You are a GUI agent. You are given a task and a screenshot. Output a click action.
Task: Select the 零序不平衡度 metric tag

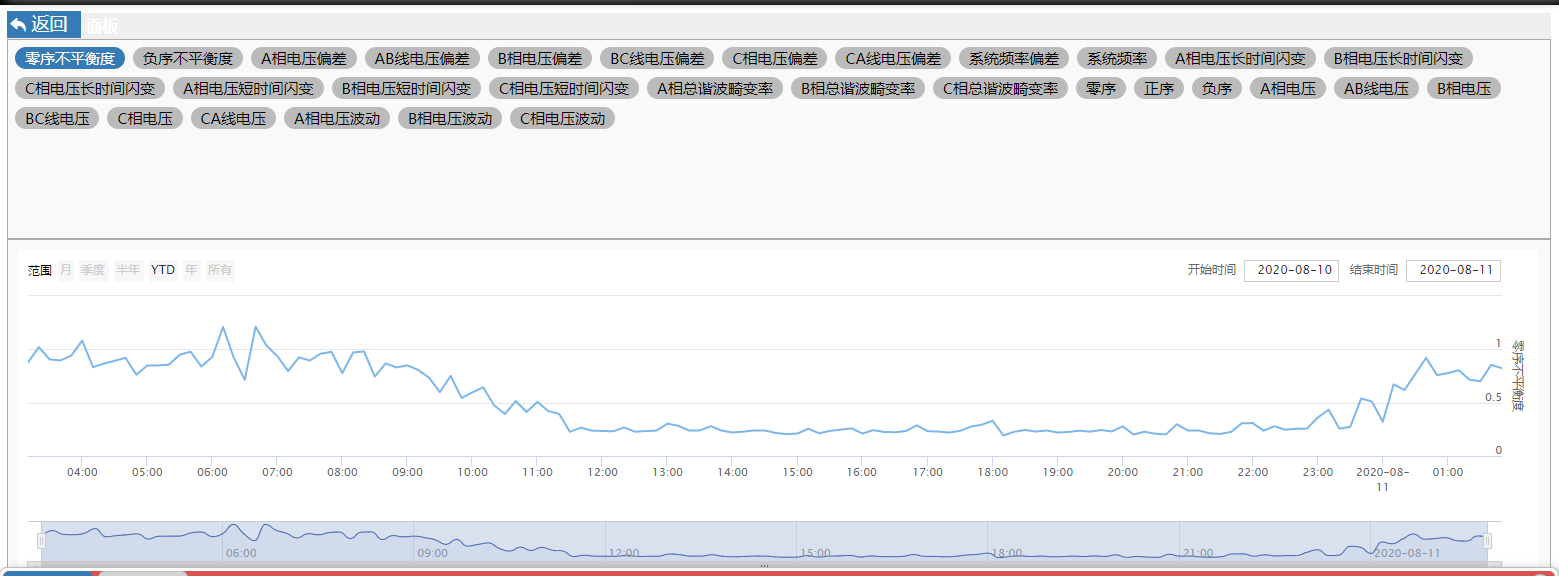[70, 58]
